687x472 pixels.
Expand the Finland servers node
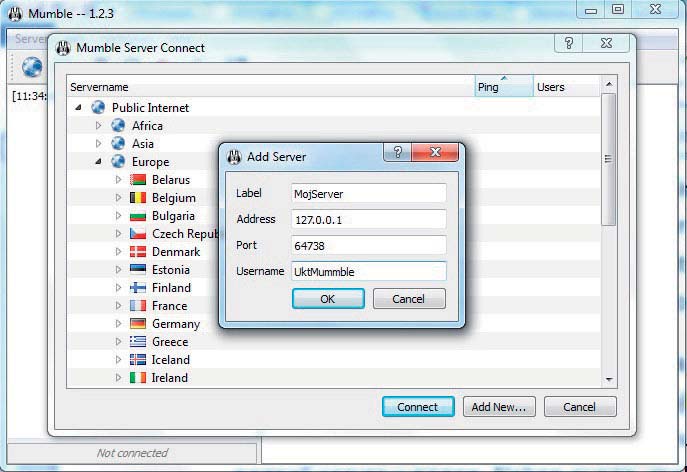(118, 287)
